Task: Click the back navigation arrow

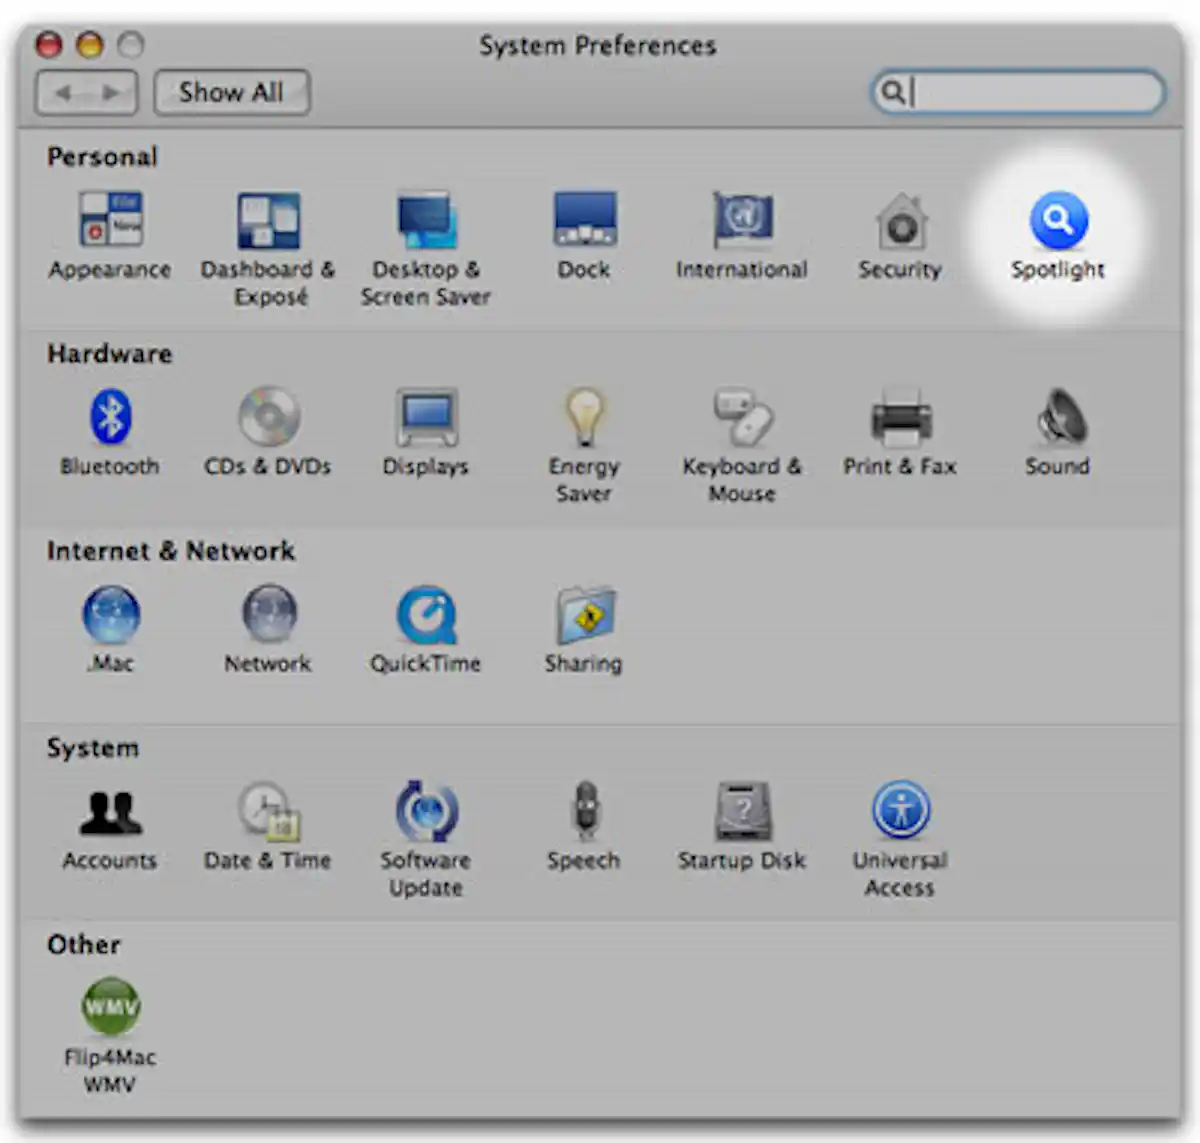Action: (62, 92)
